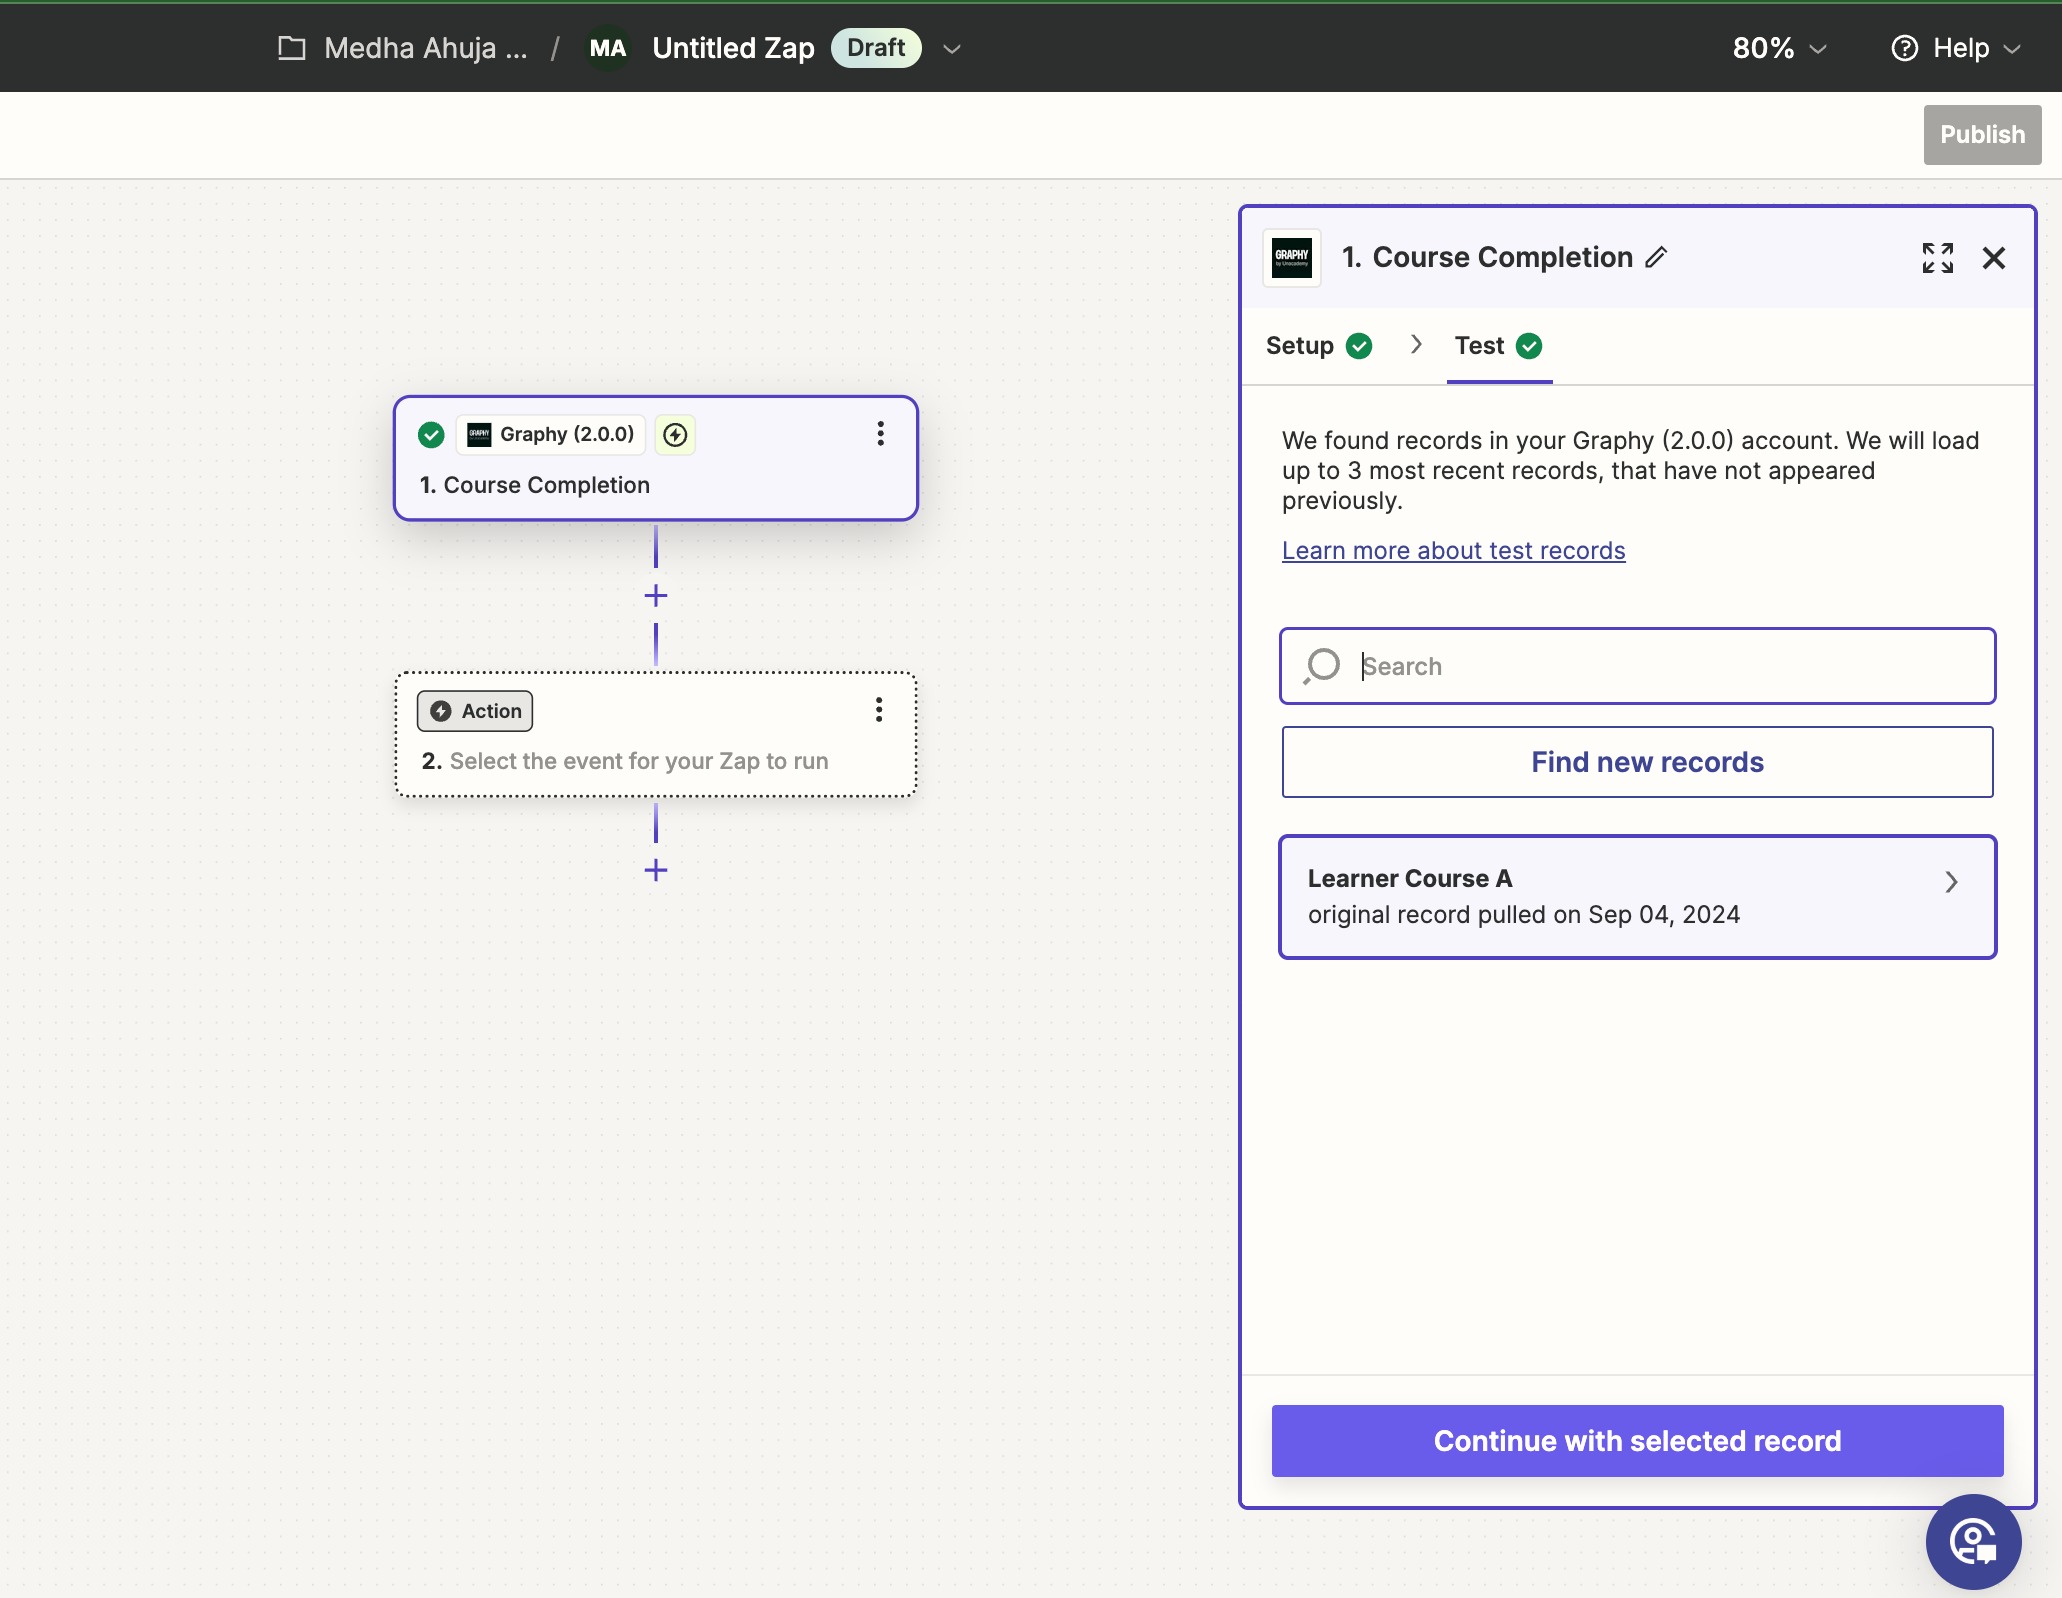This screenshot has height=1598, width=2062.
Task: Open Learn more about test records link
Action: click(x=1453, y=551)
